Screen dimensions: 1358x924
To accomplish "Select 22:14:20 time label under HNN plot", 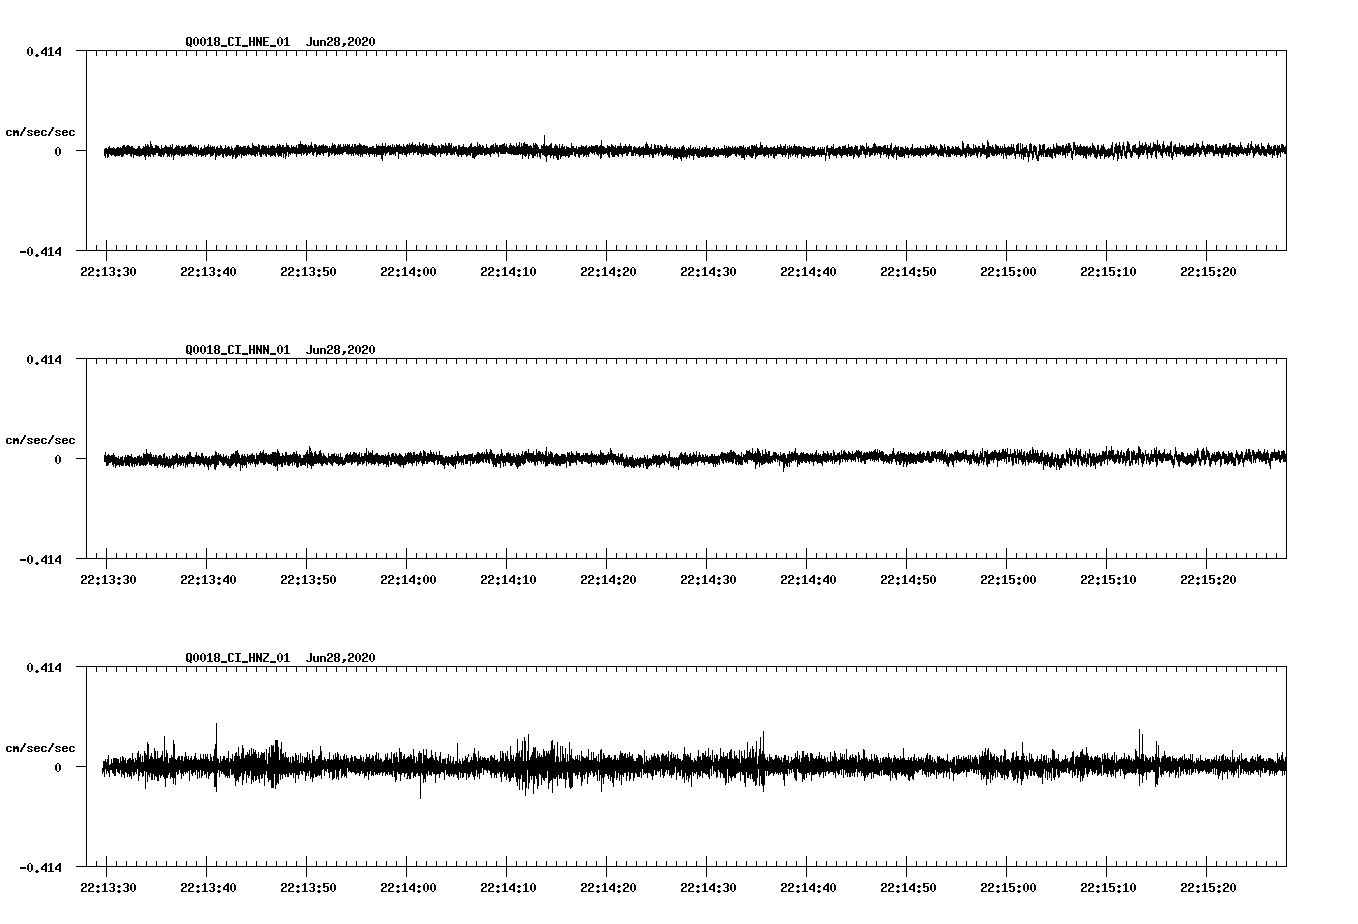I will (x=608, y=580).
